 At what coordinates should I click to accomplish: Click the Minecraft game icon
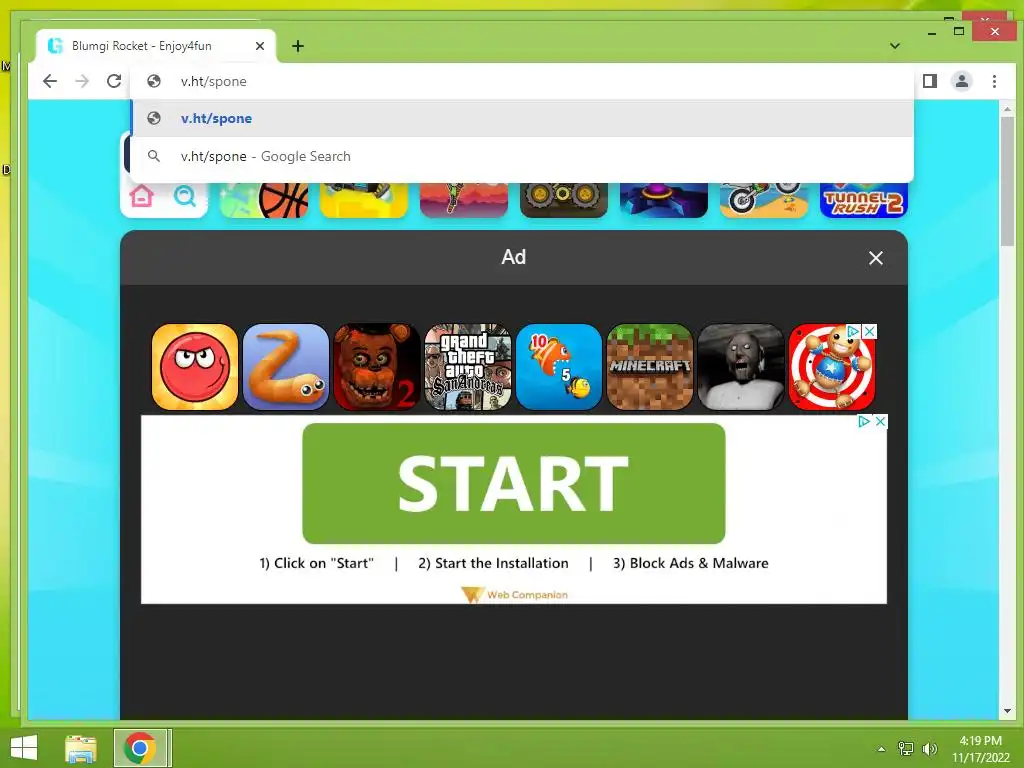pos(650,367)
